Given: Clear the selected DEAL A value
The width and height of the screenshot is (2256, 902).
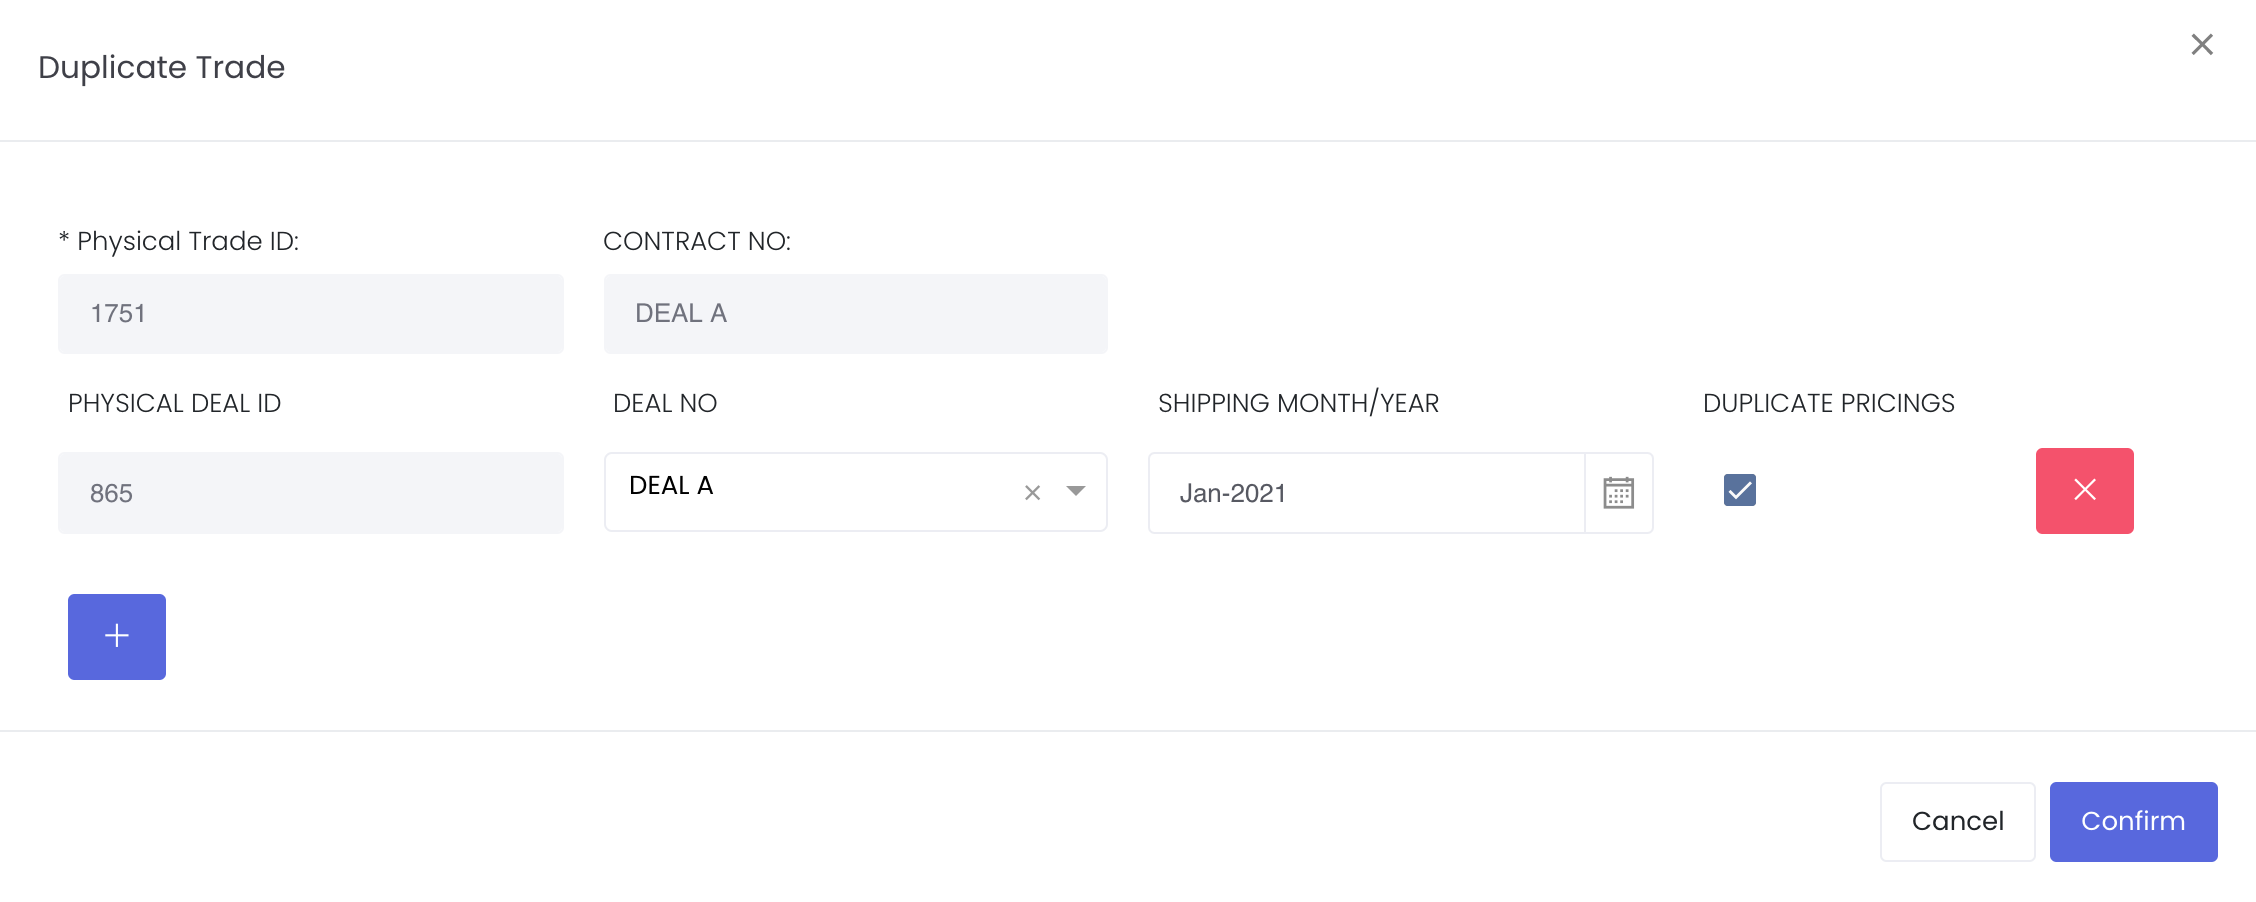Looking at the screenshot, I should (1033, 492).
